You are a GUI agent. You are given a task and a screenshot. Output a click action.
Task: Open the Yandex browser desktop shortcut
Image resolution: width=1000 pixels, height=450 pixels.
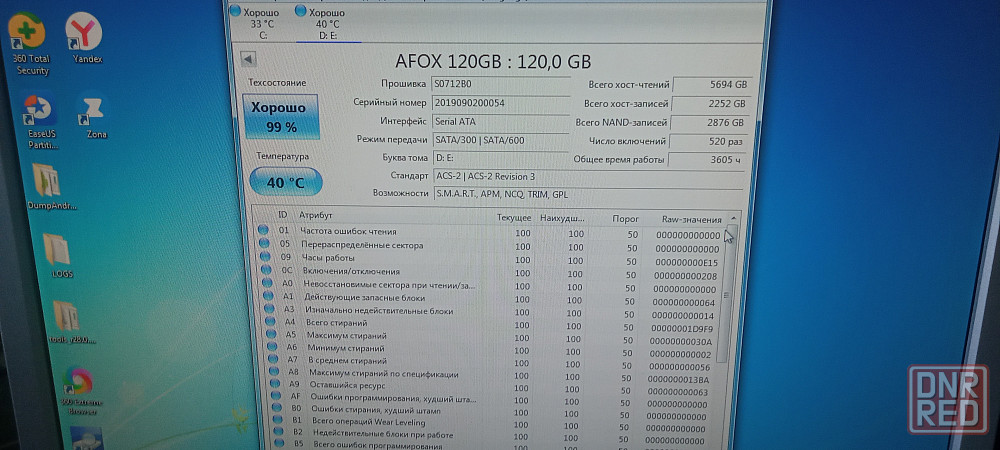85,38
